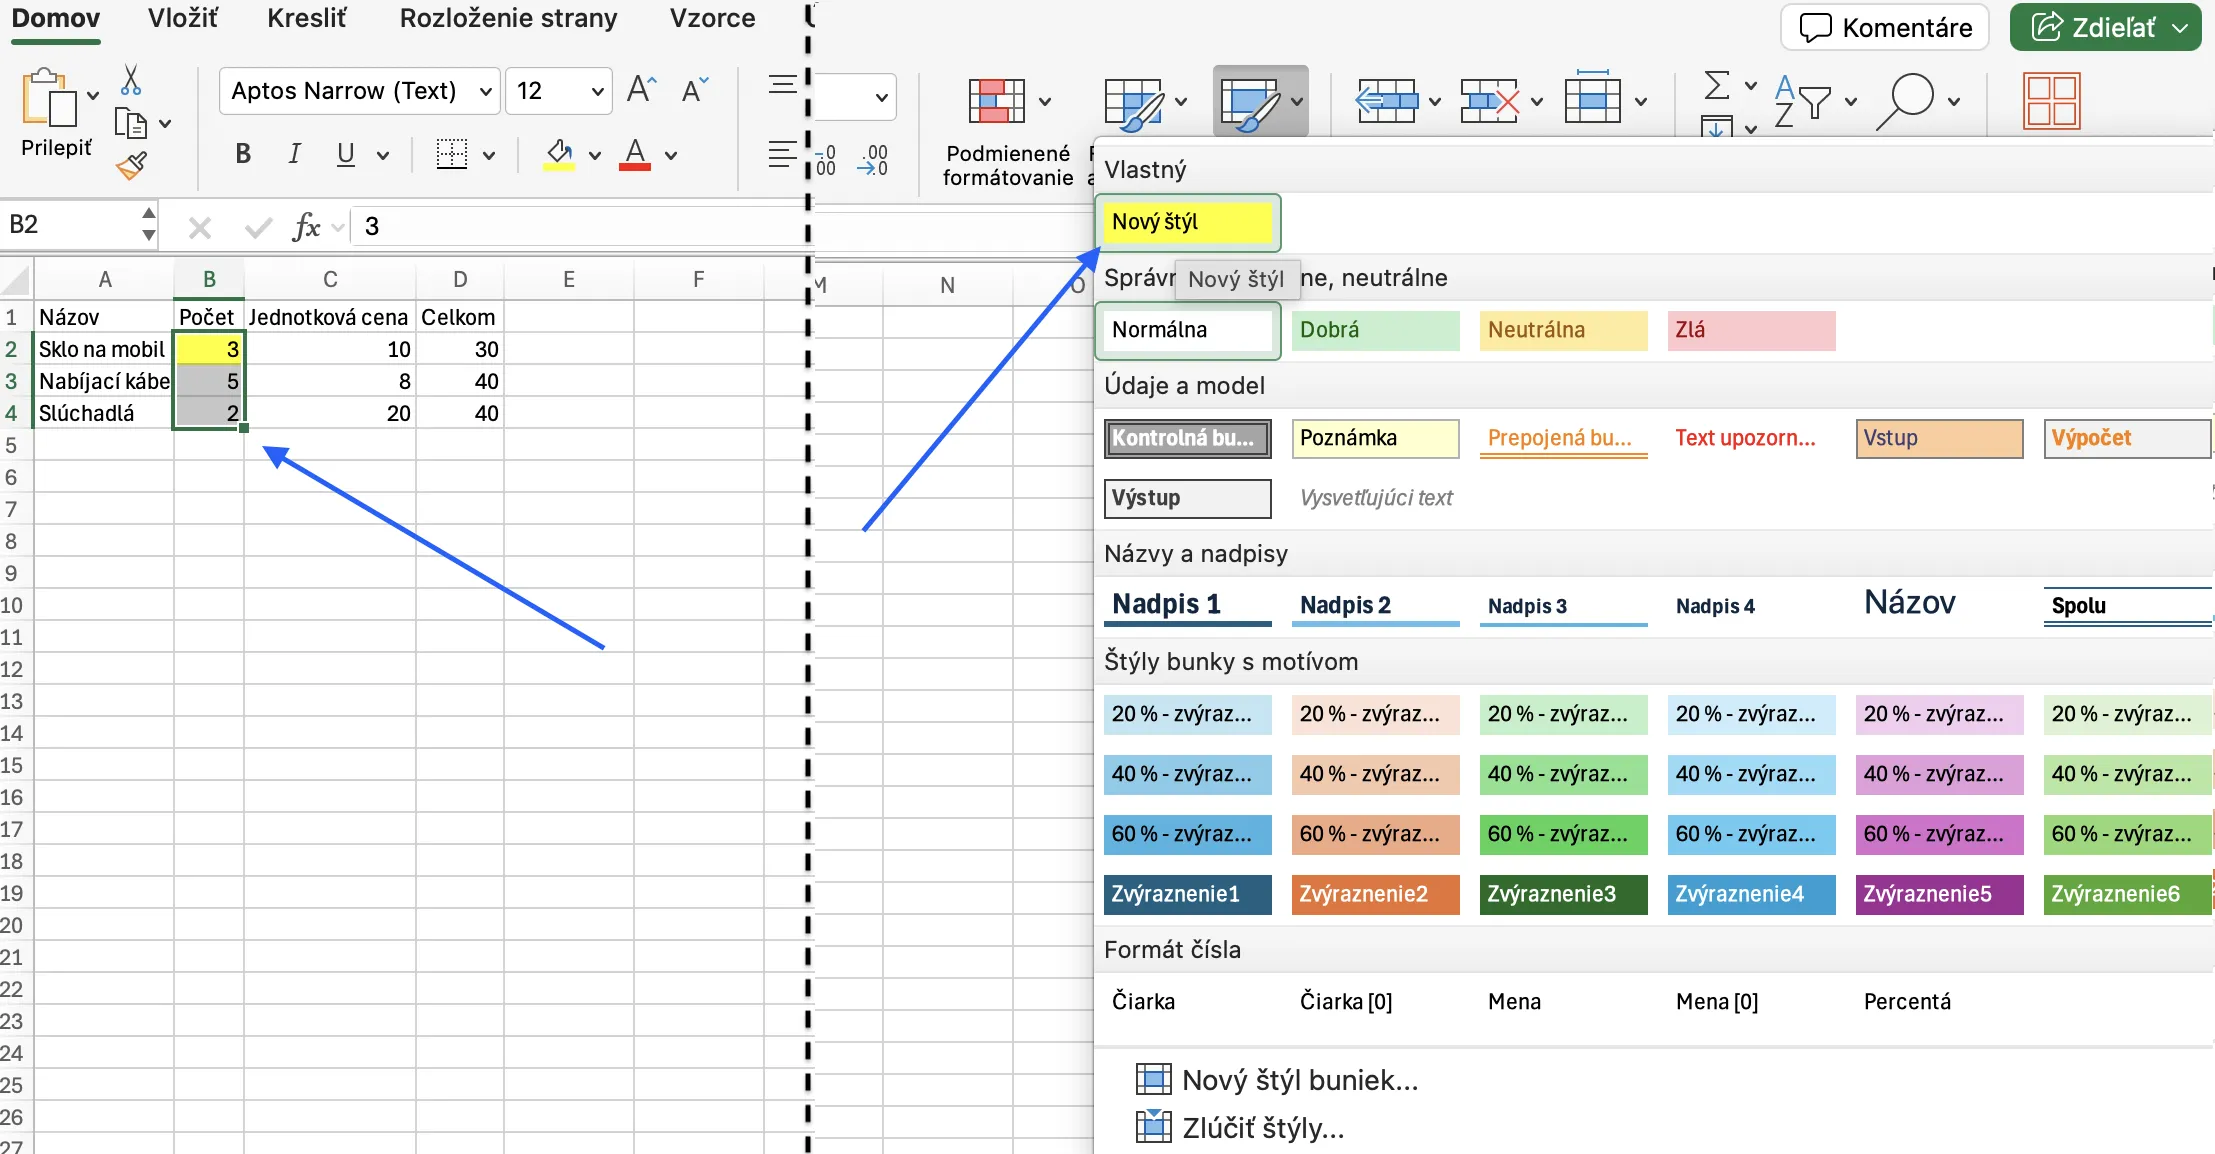
Task: Click the Cut scissors icon
Action: [130, 80]
